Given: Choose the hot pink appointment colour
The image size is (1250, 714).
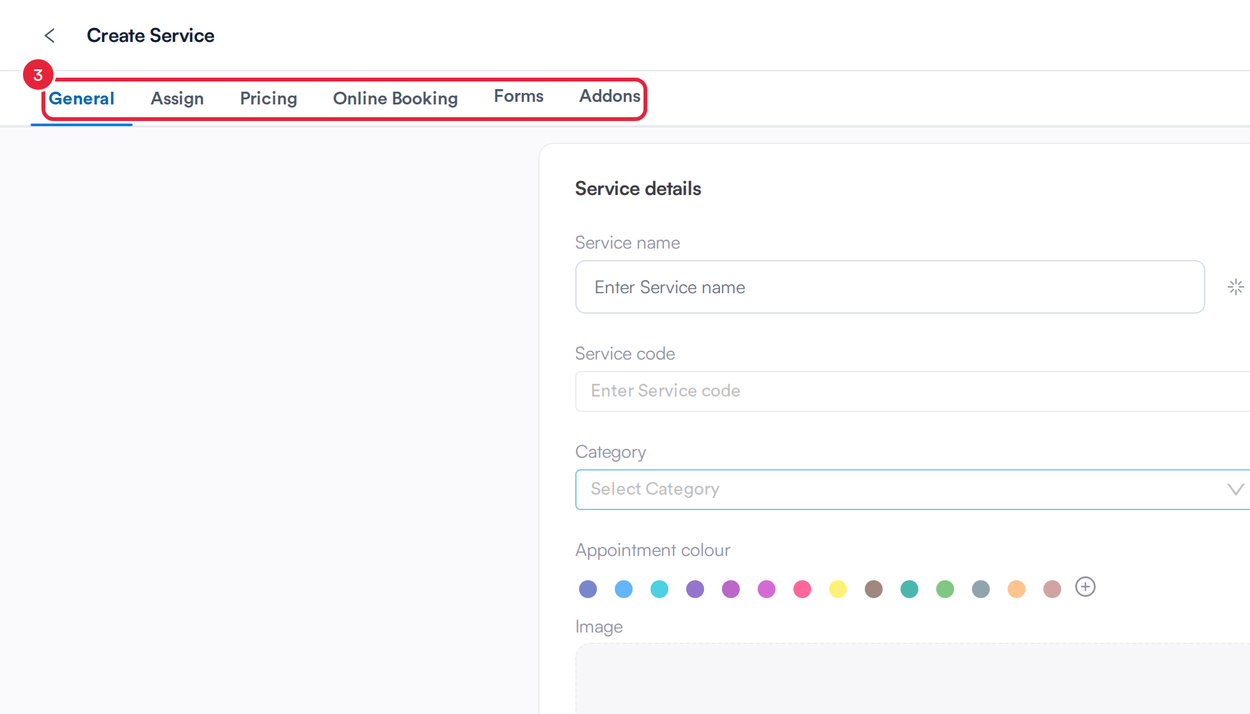Looking at the screenshot, I should 802,589.
